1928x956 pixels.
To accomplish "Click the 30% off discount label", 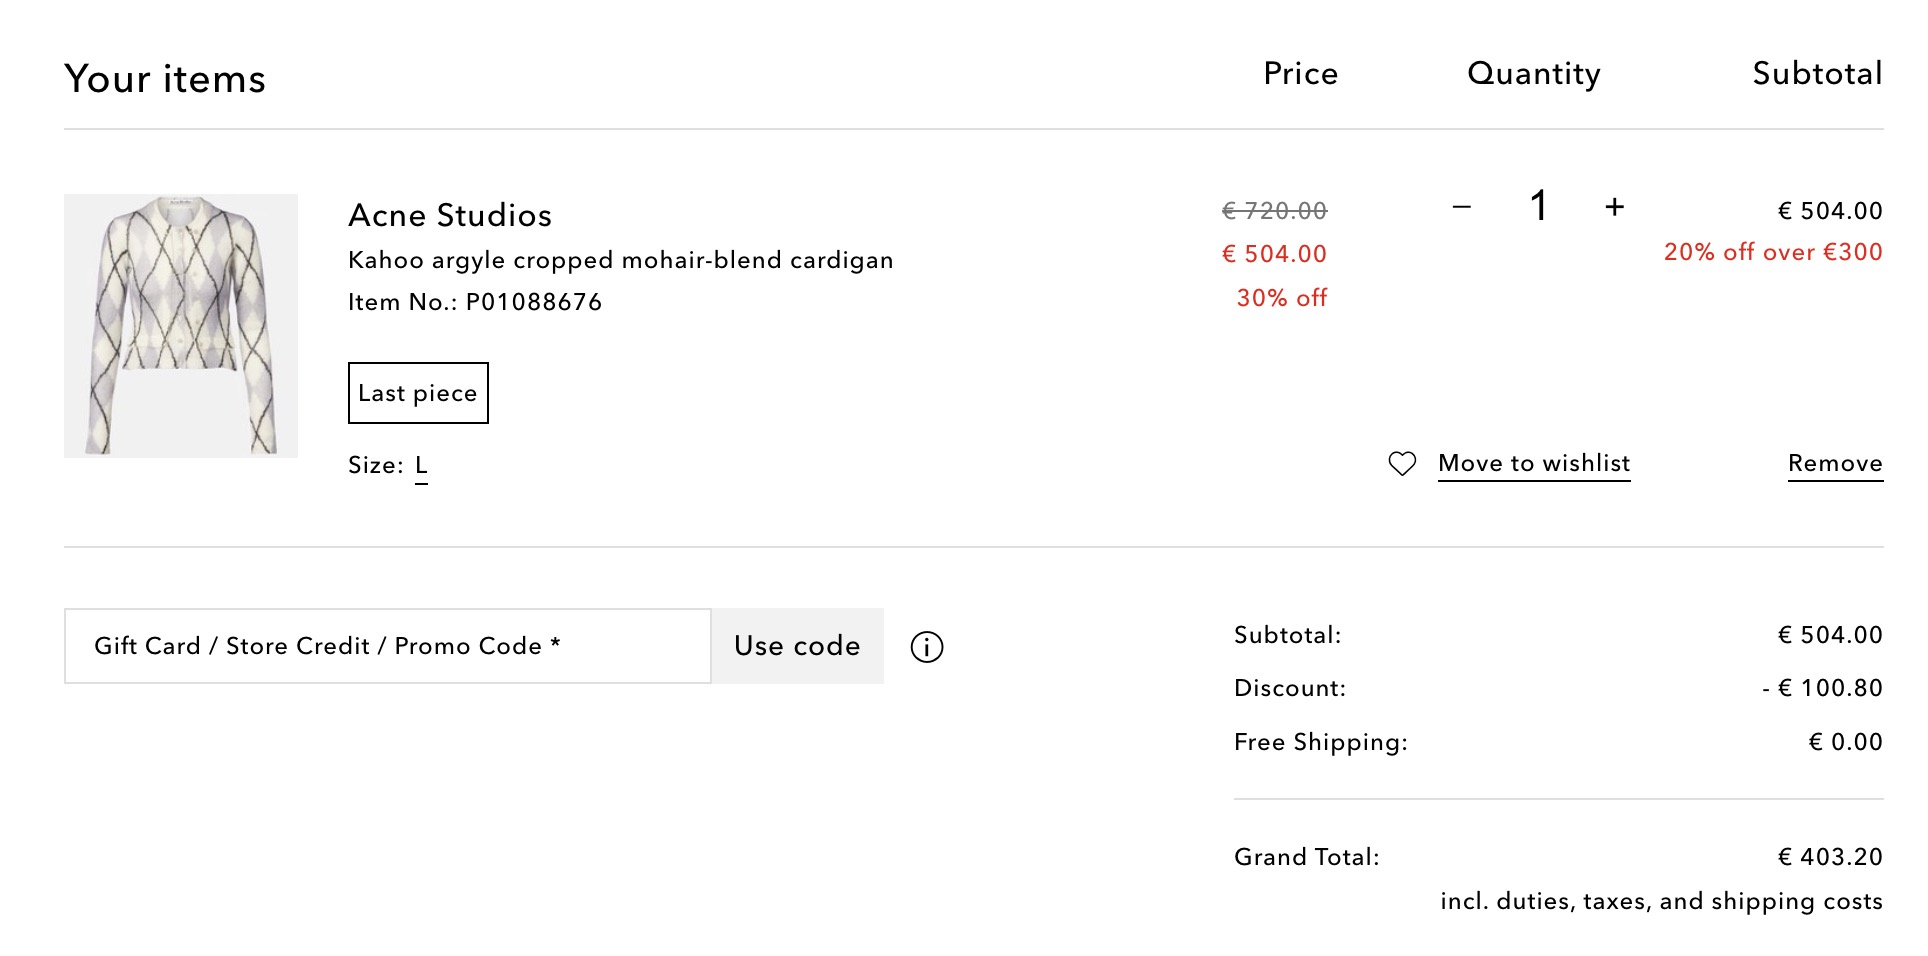I will coord(1282,298).
